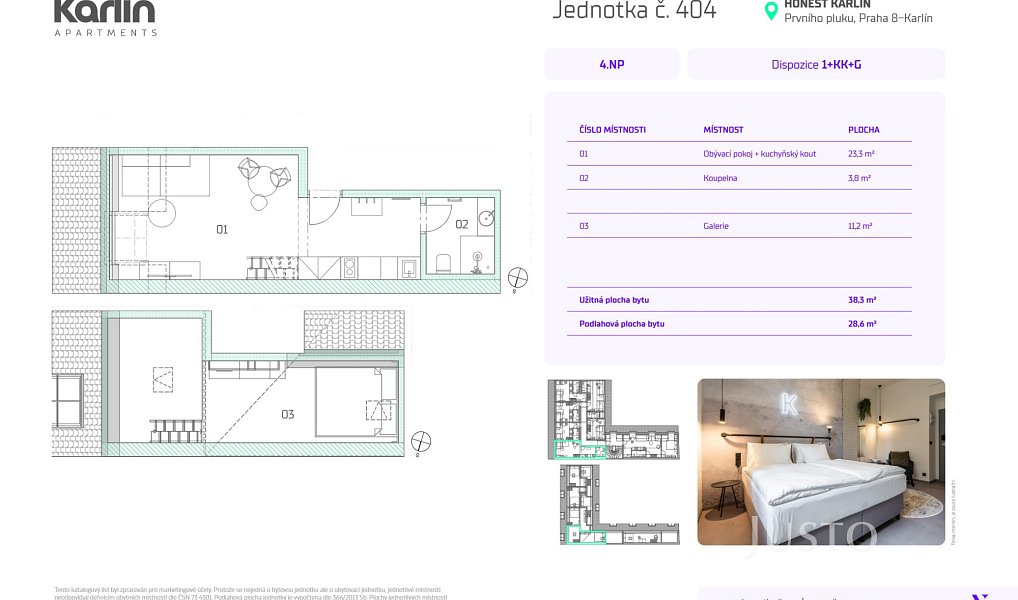Open the bedroom interior photo
The height and width of the screenshot is (600, 1018).
(x=821, y=462)
